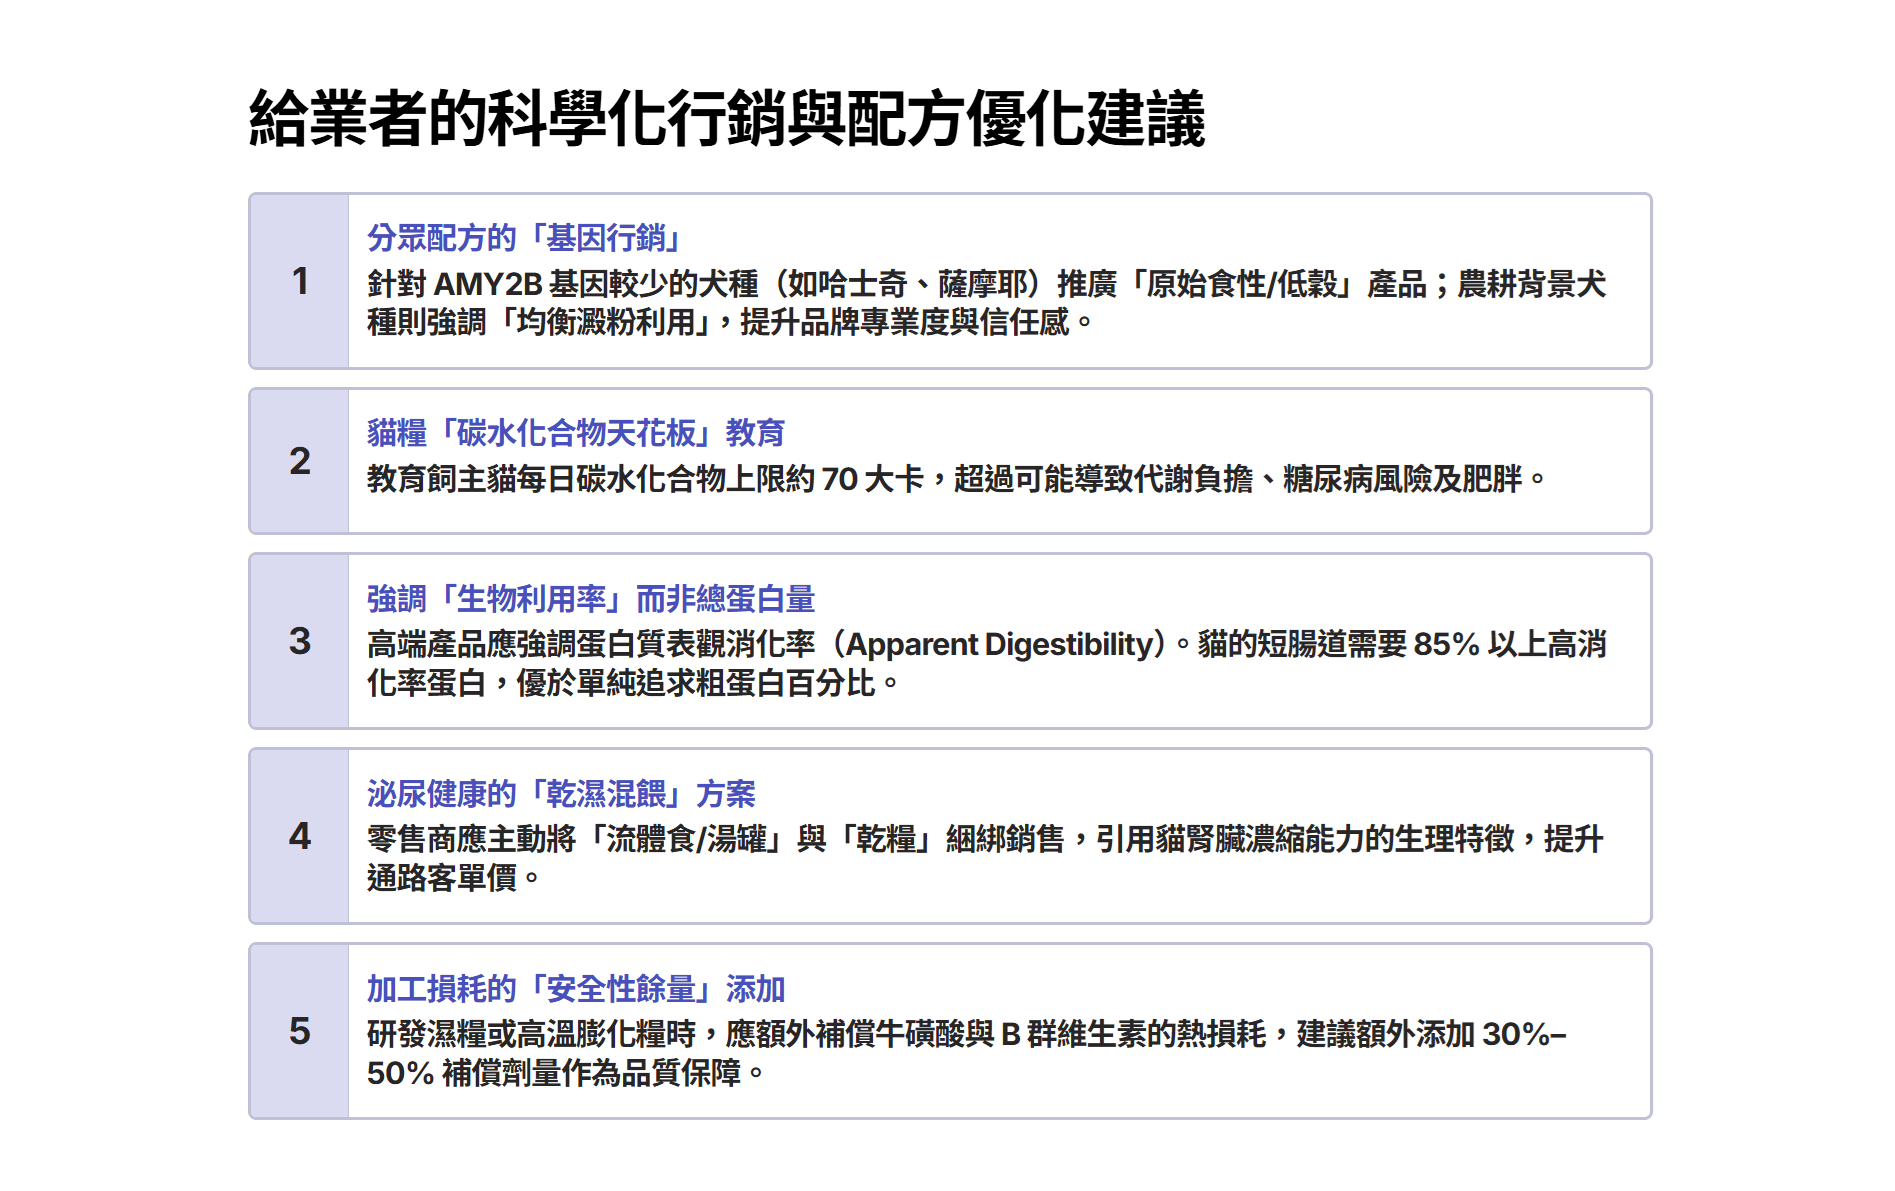Select the heading 強調「生物利用率」而非總蛋白量

[x=590, y=599]
